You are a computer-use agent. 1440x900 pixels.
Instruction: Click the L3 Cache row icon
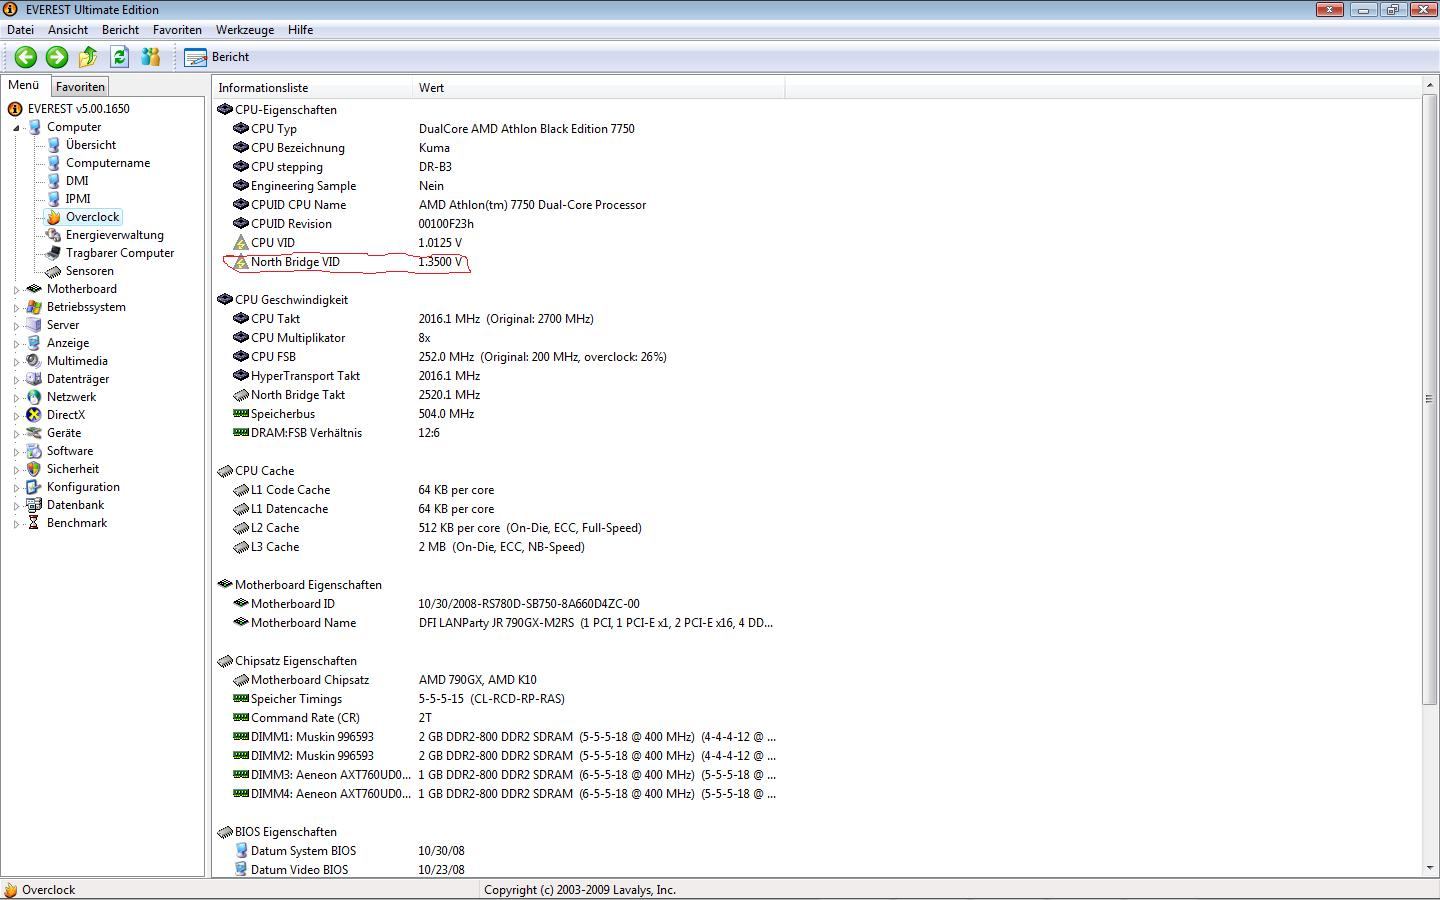click(240, 547)
